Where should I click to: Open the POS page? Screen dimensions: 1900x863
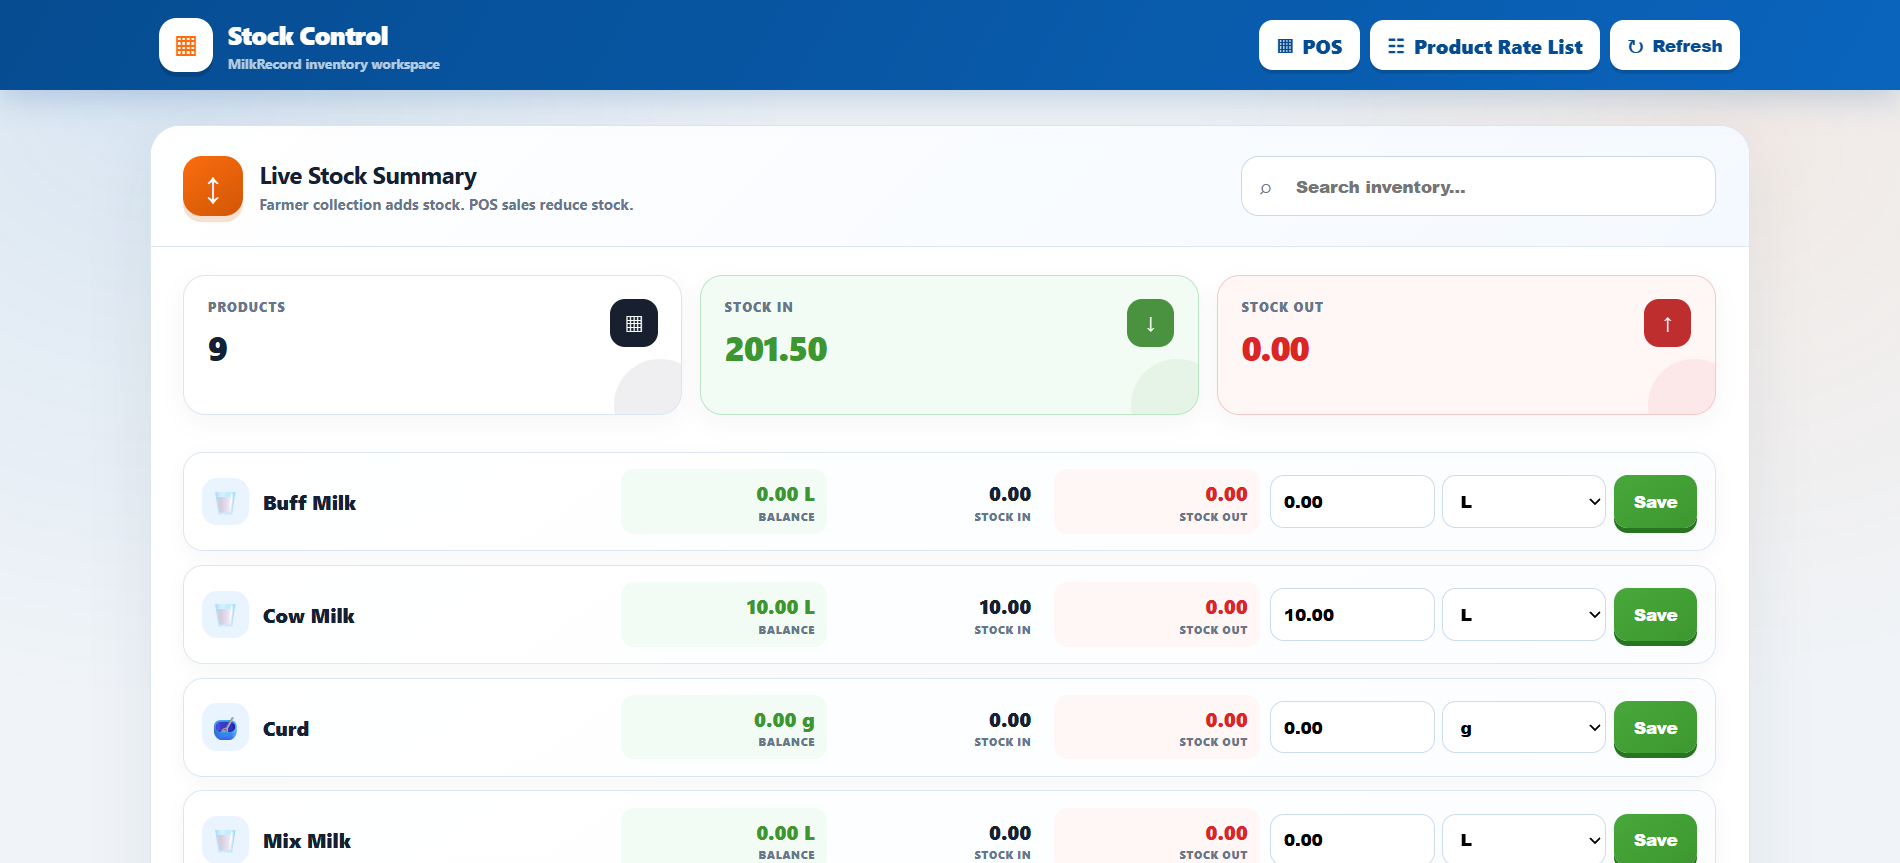point(1309,45)
